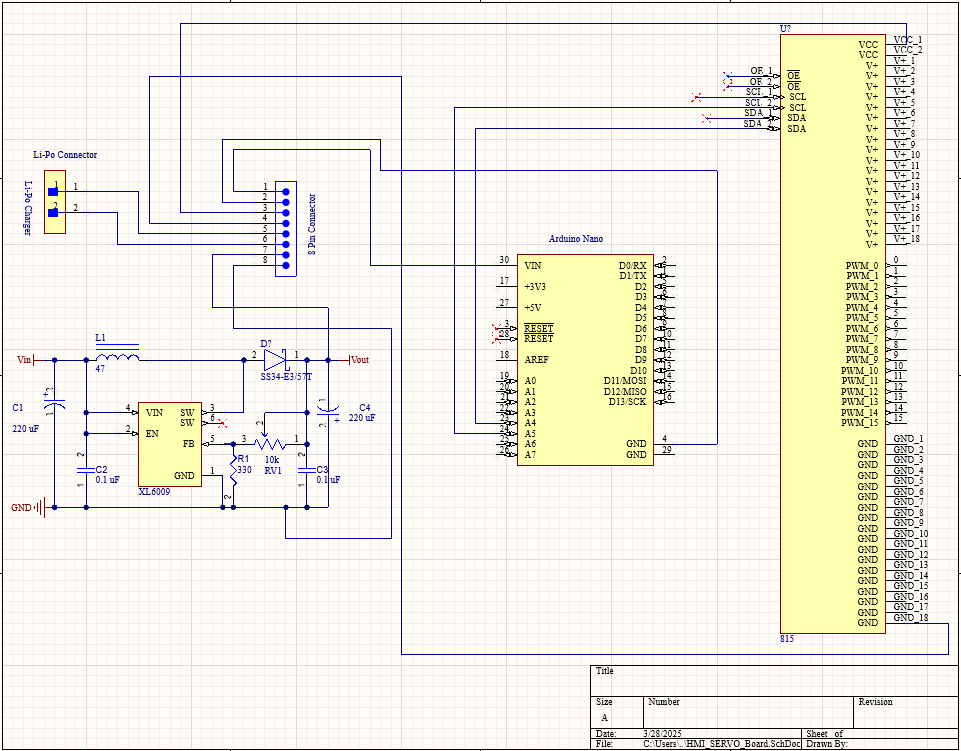Select the SS34-E3/57T diode symbol
This screenshot has width=961, height=751.
coord(274,359)
